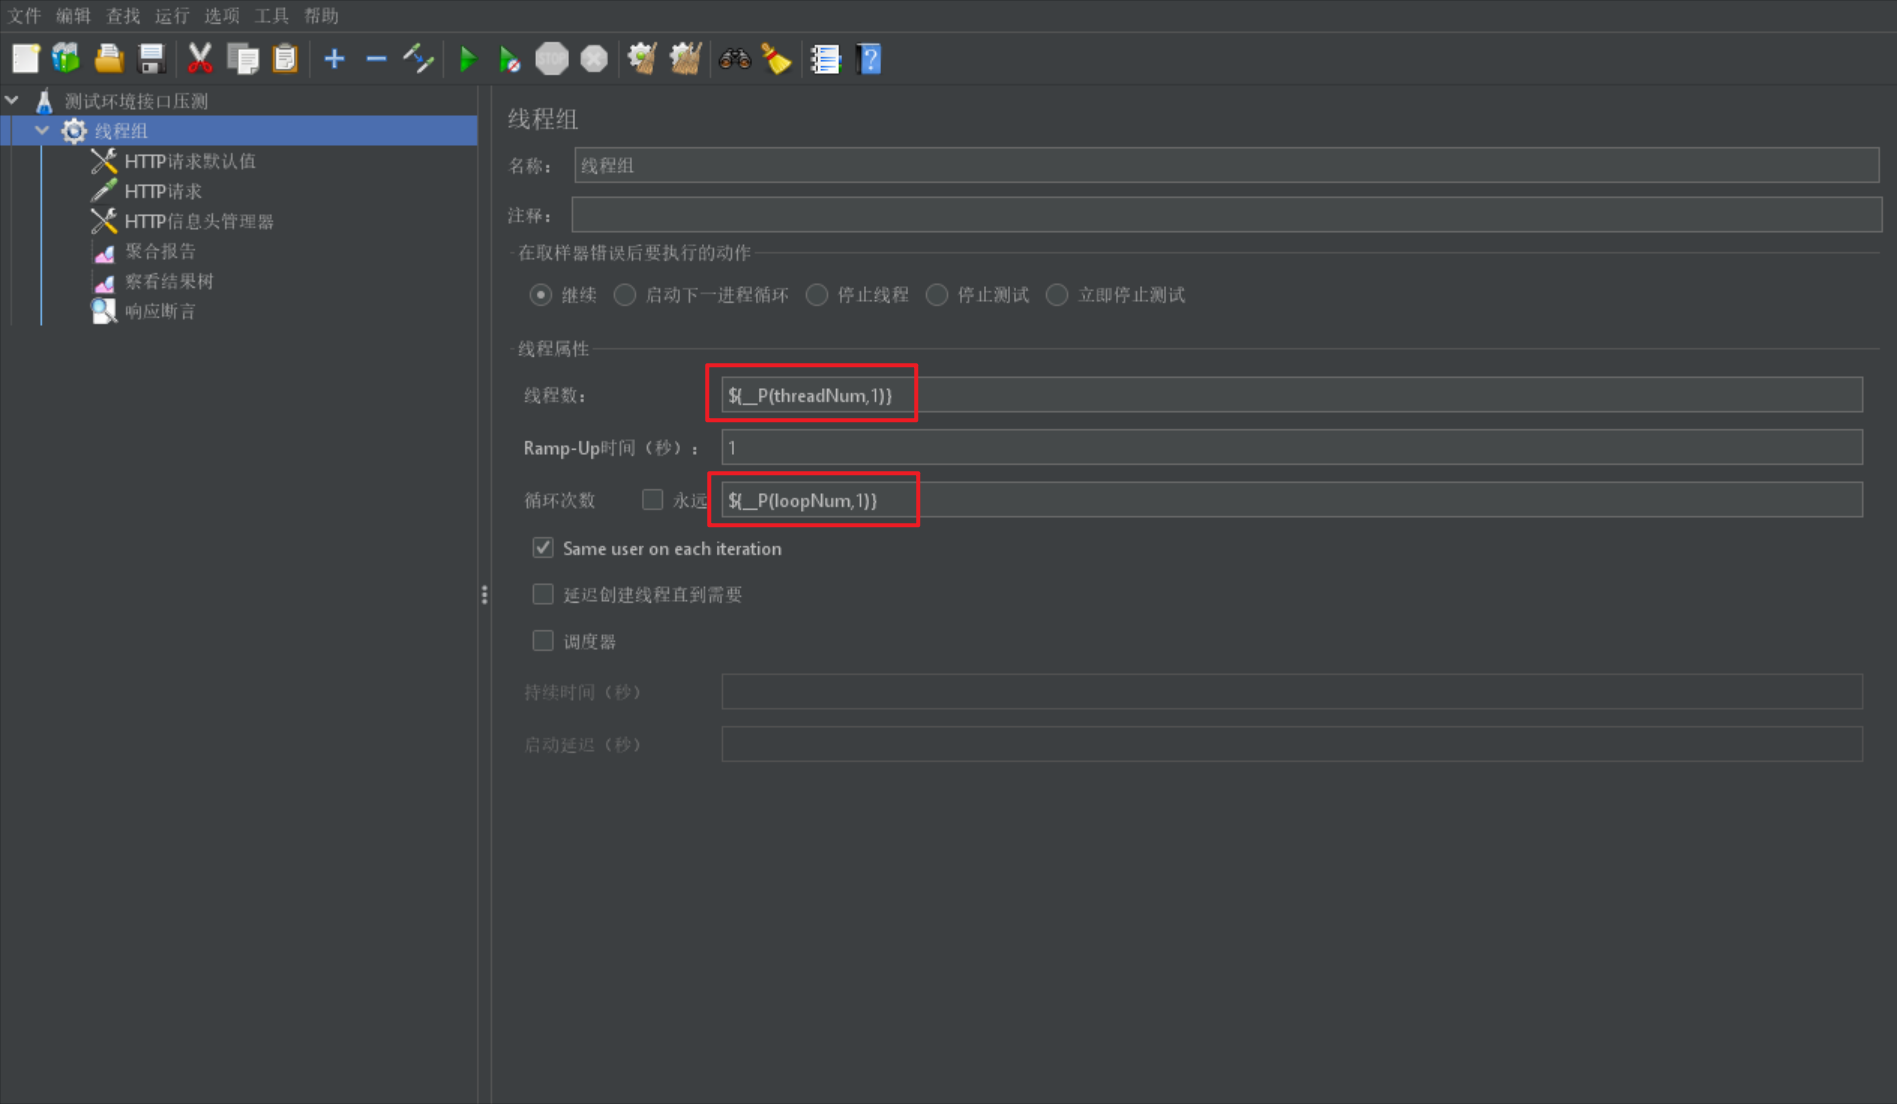
Task: Click the Clear results broom icon
Action: 642,59
